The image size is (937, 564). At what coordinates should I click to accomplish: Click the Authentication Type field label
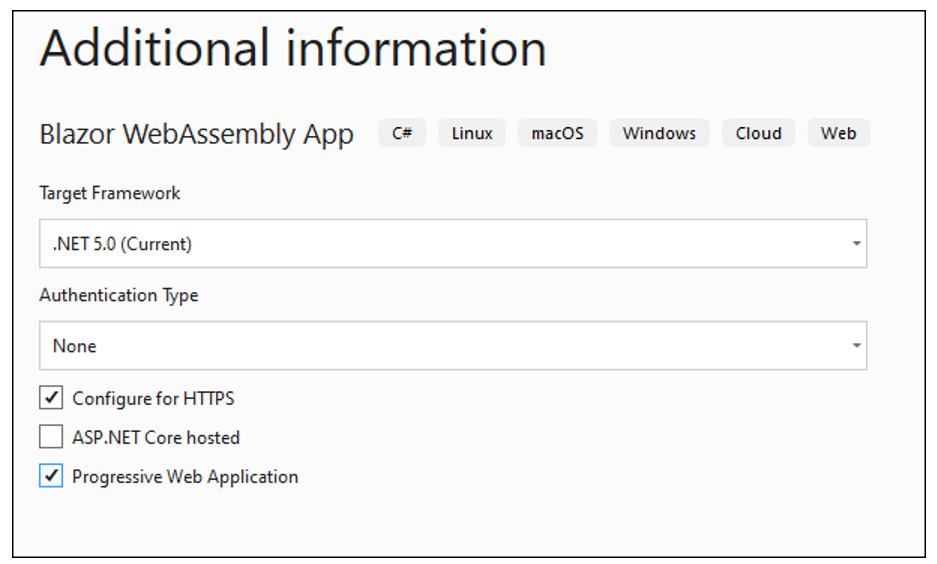tap(119, 295)
